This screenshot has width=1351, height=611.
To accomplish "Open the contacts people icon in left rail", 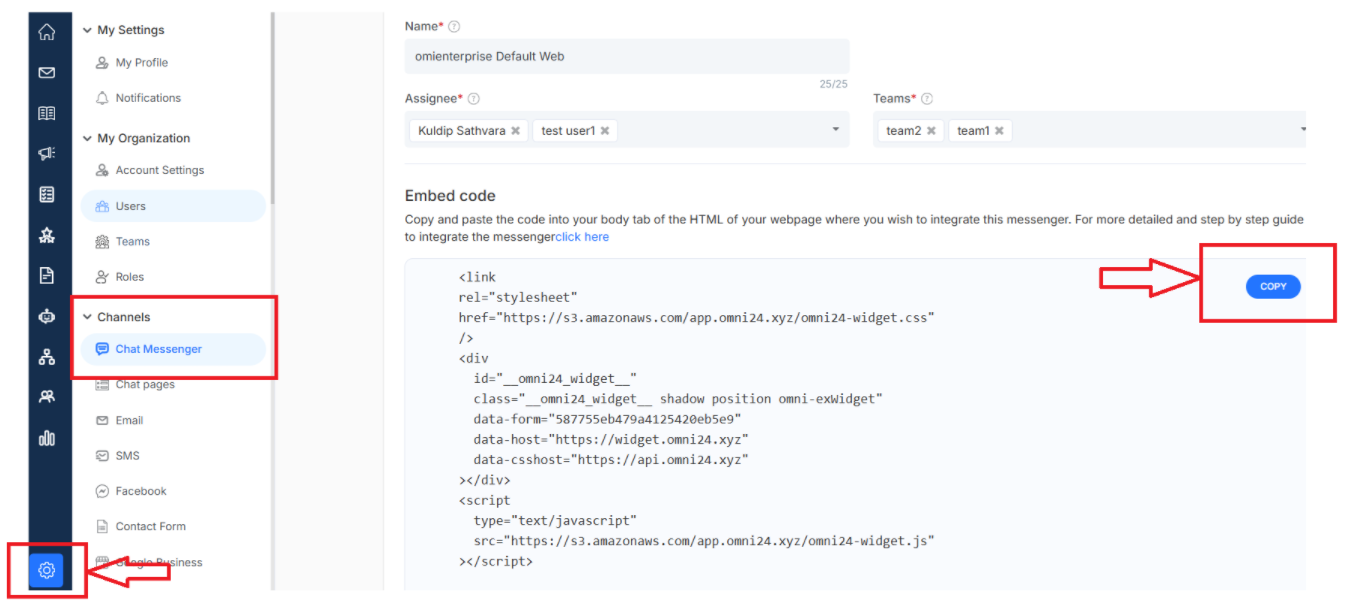I will (46, 397).
